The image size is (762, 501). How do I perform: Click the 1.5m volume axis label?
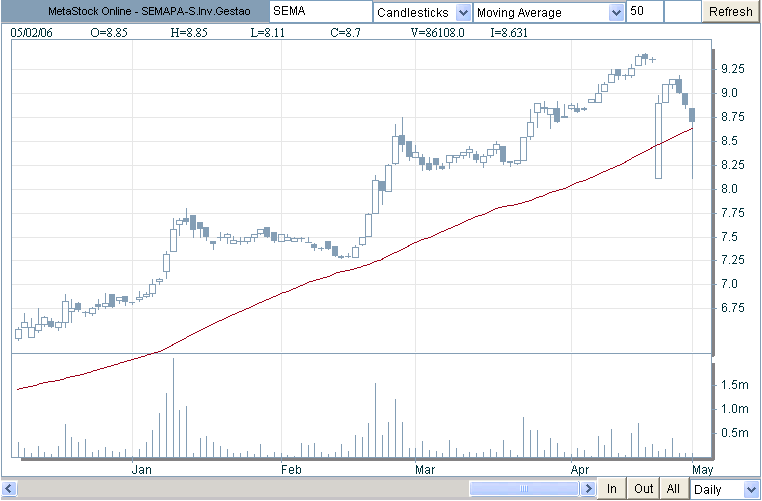coord(734,385)
